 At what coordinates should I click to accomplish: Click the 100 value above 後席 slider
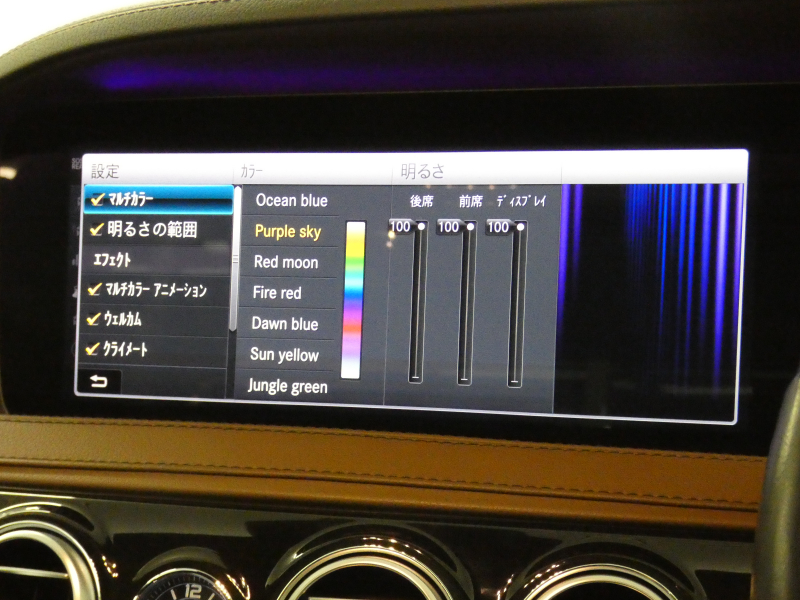[x=401, y=227]
